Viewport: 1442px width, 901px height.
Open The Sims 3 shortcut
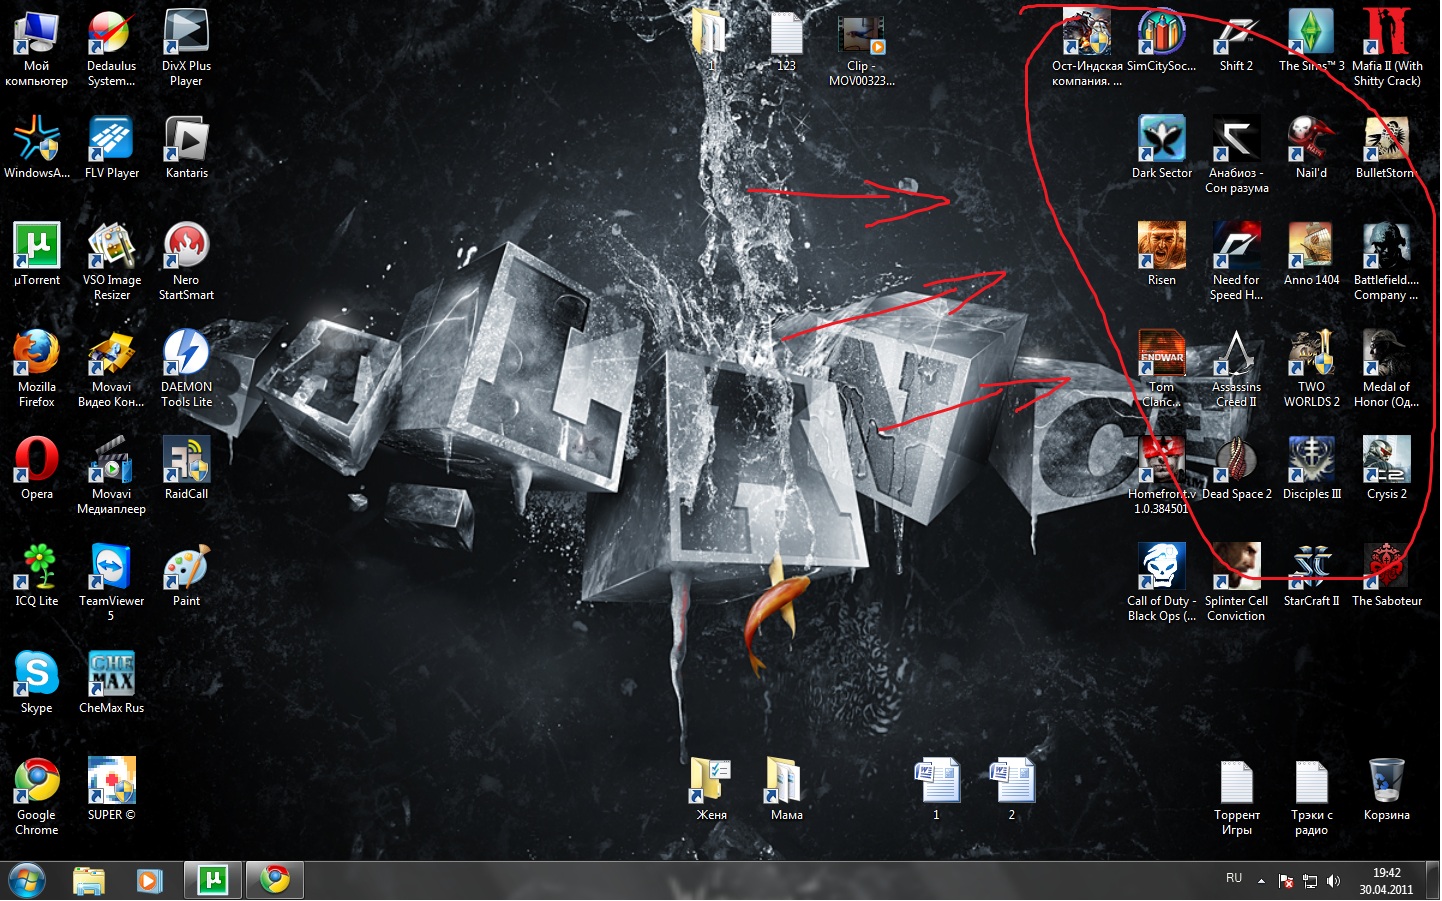[1311, 41]
